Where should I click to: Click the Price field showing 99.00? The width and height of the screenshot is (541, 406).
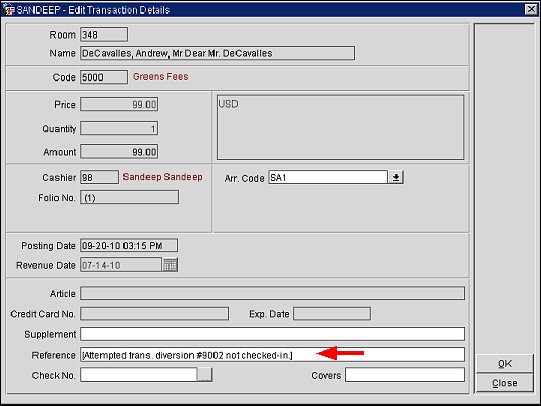coord(119,104)
